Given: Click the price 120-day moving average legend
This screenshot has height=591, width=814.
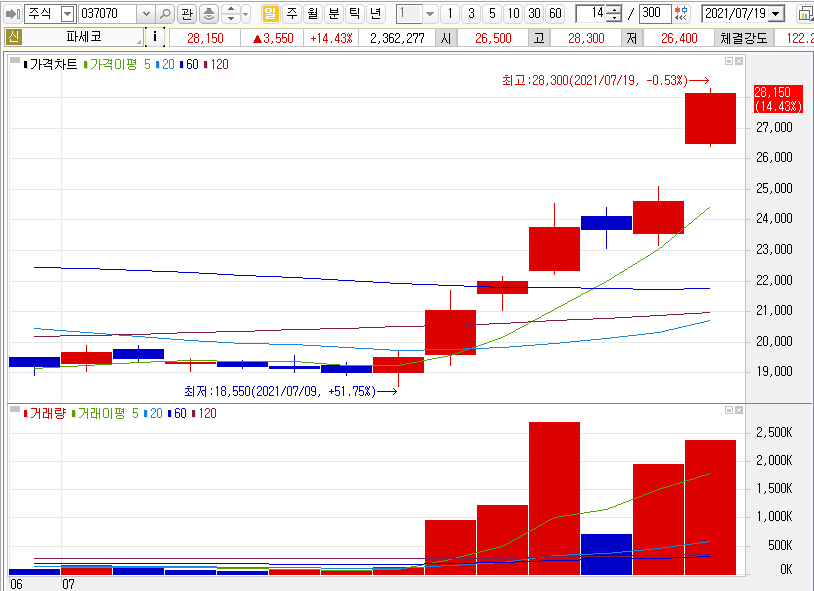Looking at the screenshot, I should (216, 64).
